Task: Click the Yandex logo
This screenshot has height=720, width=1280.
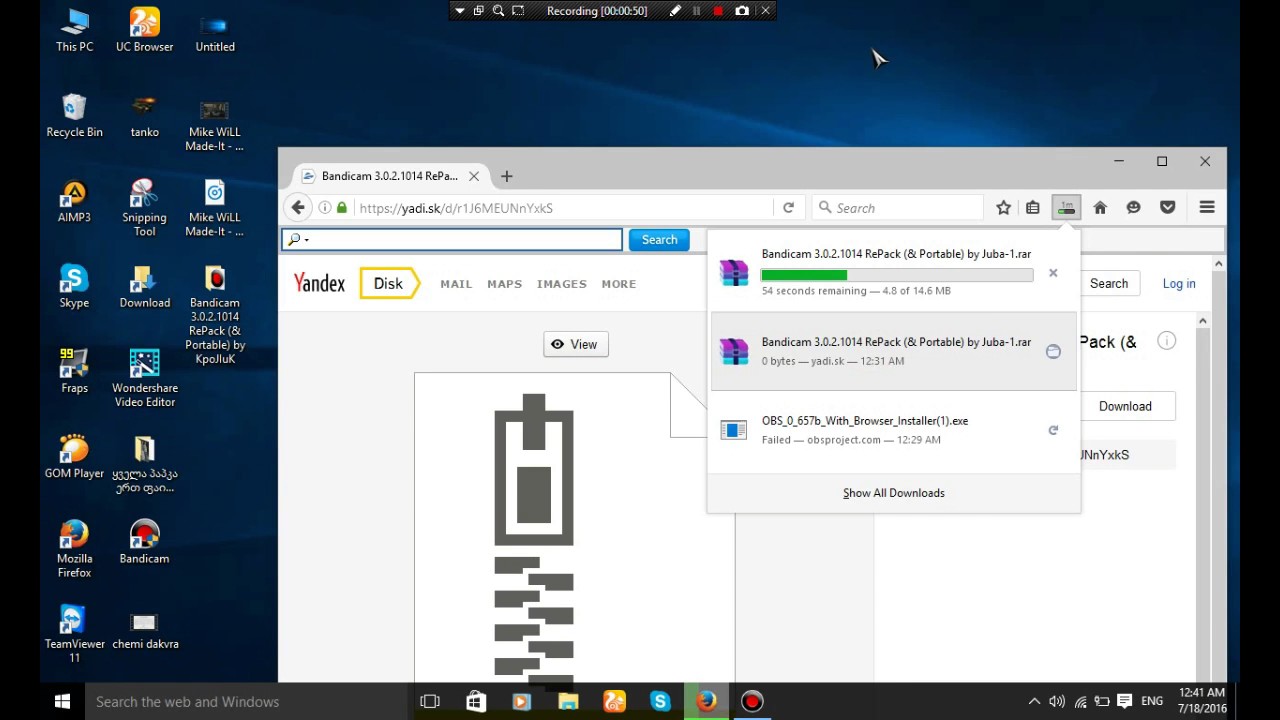Action: pyautogui.click(x=319, y=283)
